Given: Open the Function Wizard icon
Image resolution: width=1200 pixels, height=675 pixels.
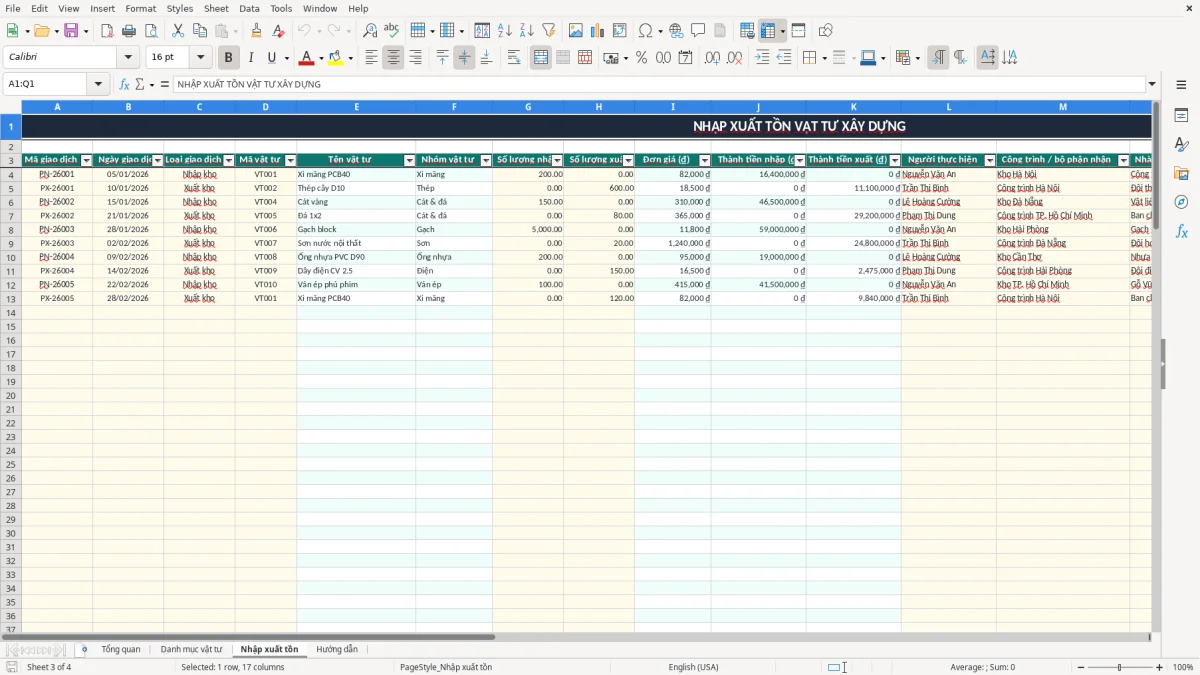Looking at the screenshot, I should pyautogui.click(x=125, y=84).
